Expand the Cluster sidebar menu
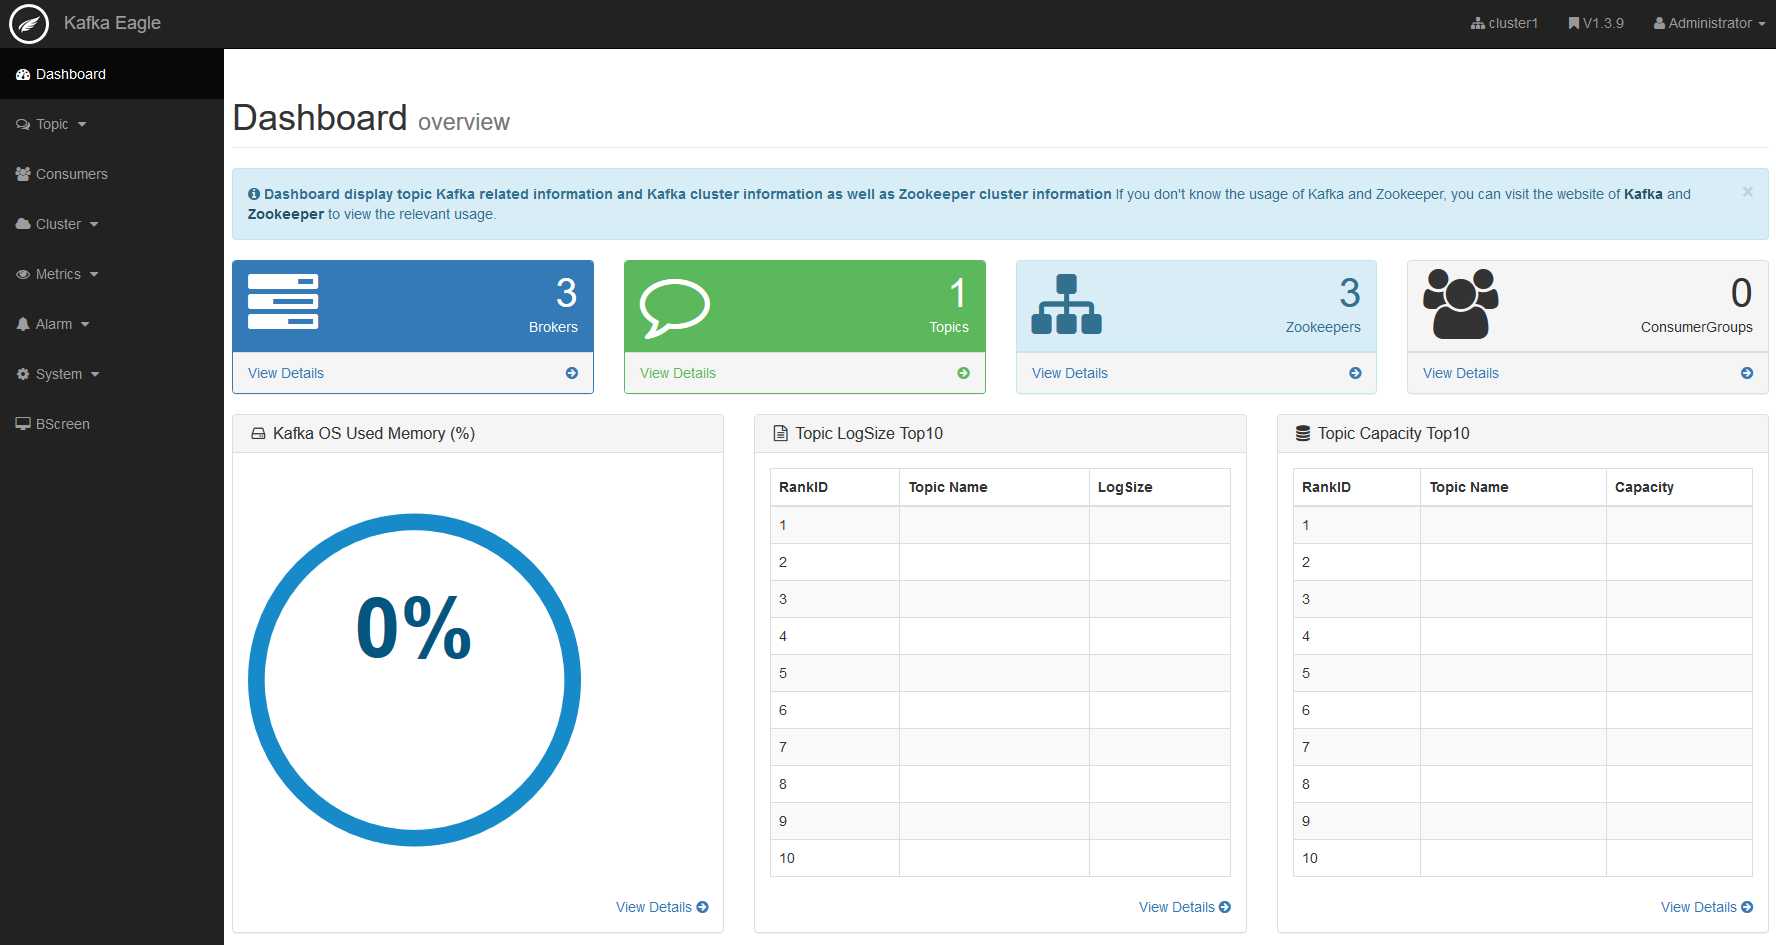 [x=112, y=224]
